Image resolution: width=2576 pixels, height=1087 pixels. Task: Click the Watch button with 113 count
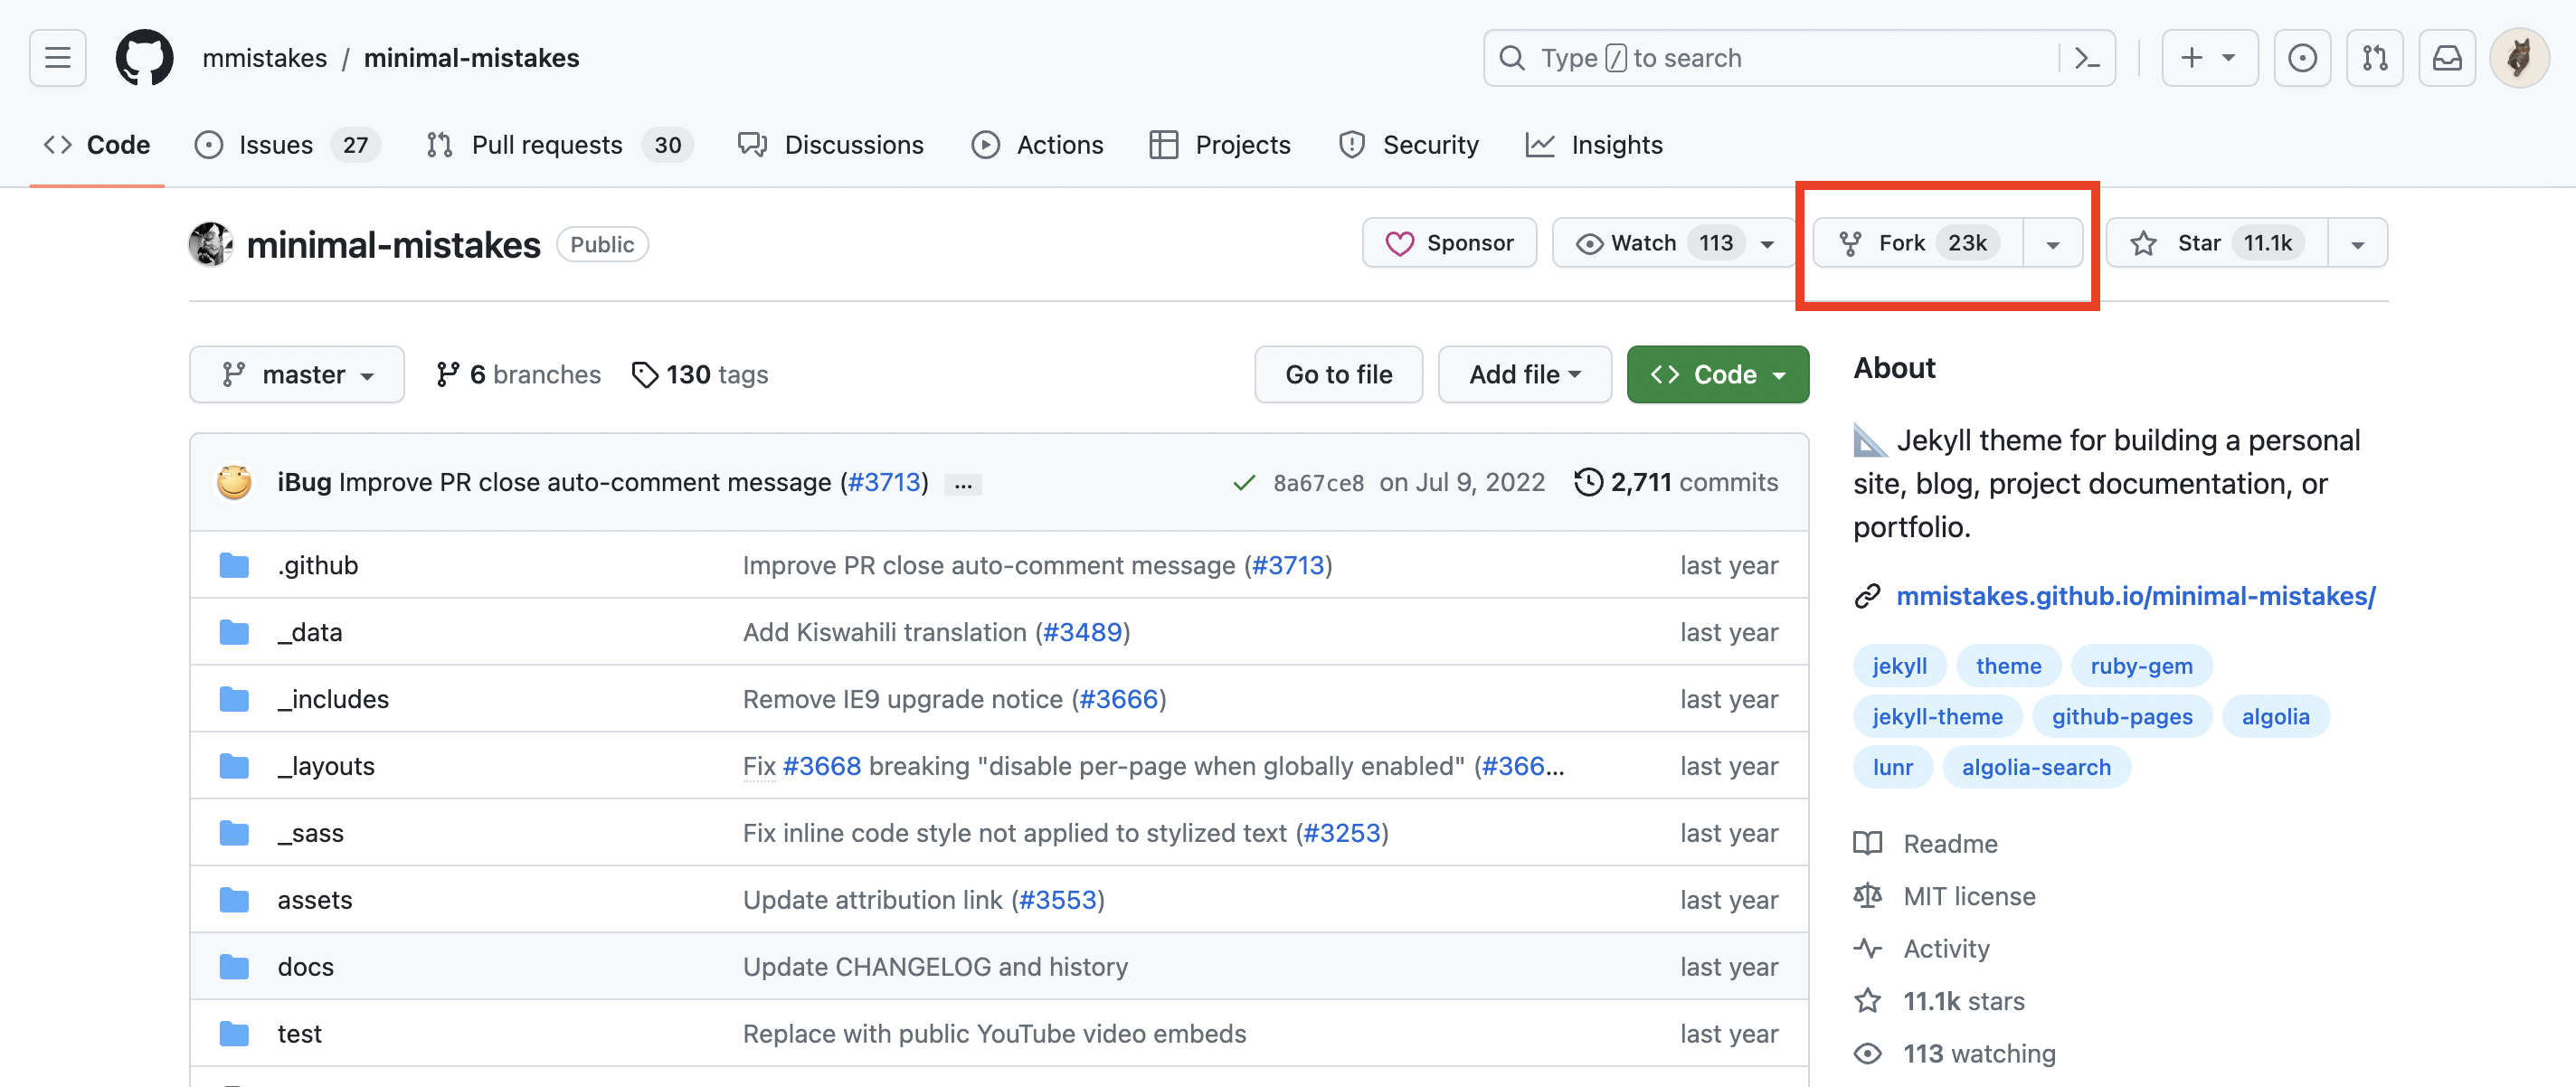tap(1674, 243)
